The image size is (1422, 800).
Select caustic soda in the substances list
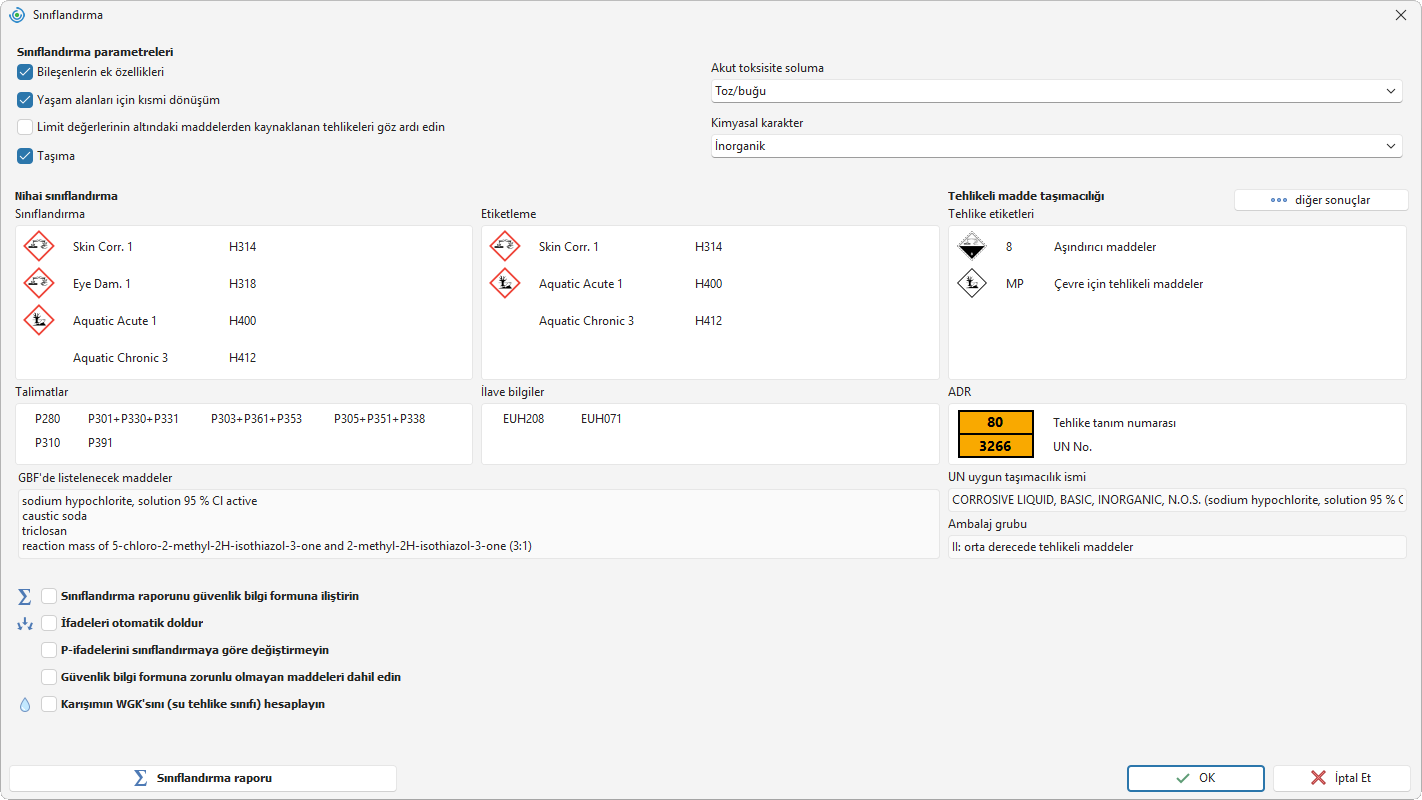pos(54,516)
